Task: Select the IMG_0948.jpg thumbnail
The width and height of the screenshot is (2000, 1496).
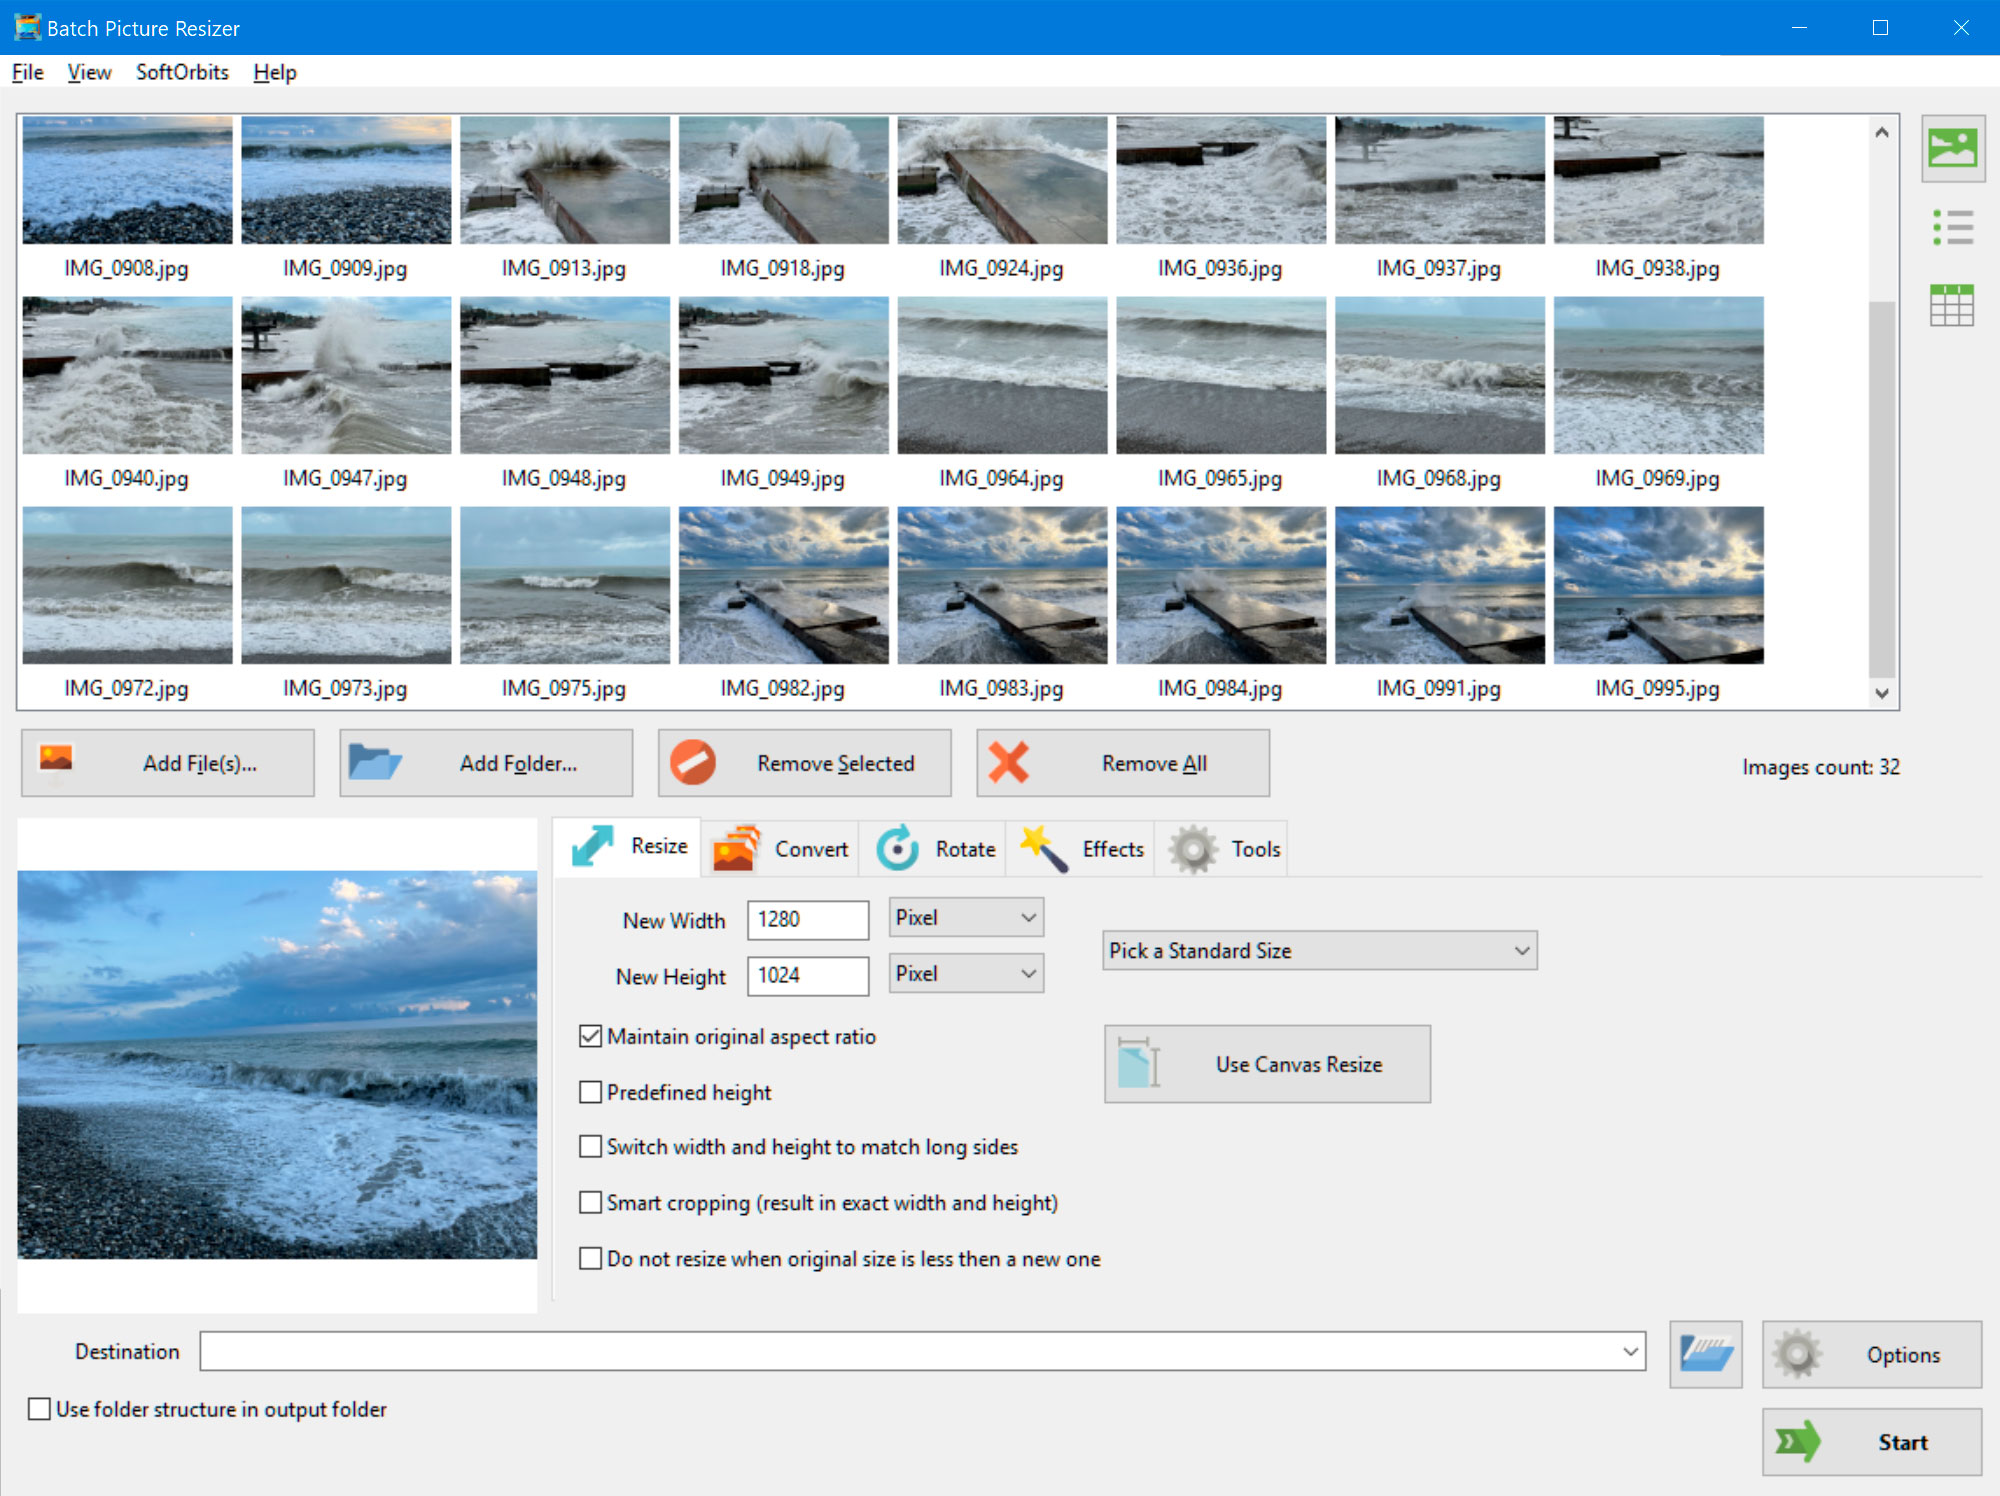Action: (x=564, y=374)
